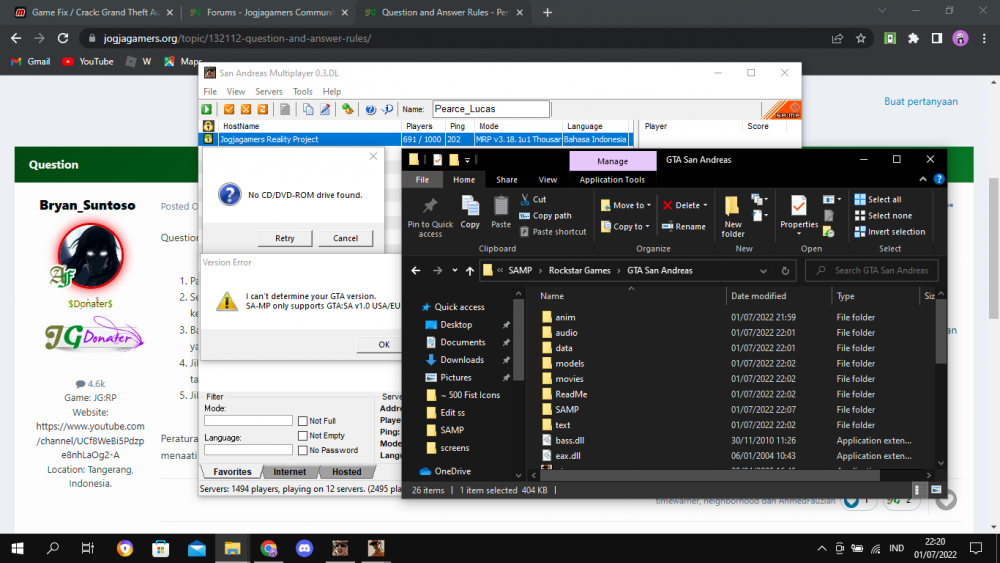Click the green Connect play icon in SA-MP toolbar
This screenshot has width=1000, height=563.
pyautogui.click(x=207, y=109)
